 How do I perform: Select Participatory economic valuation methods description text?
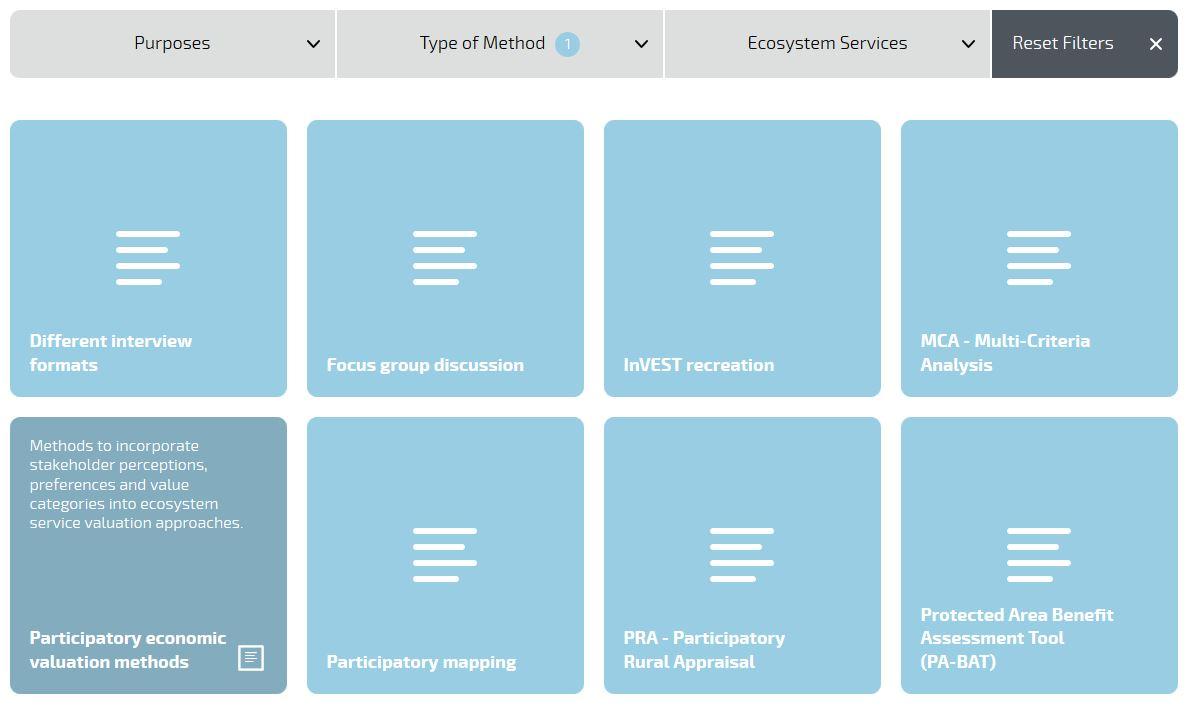[x=136, y=484]
